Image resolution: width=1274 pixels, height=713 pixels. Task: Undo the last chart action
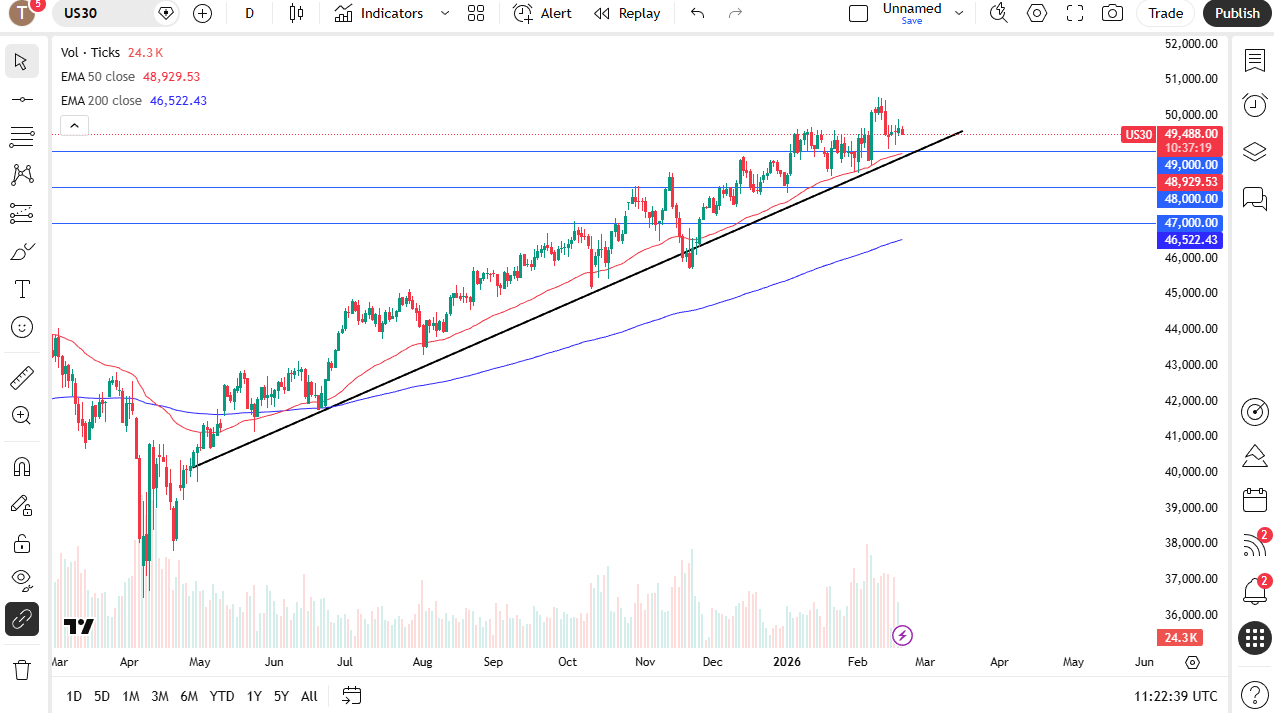(698, 13)
